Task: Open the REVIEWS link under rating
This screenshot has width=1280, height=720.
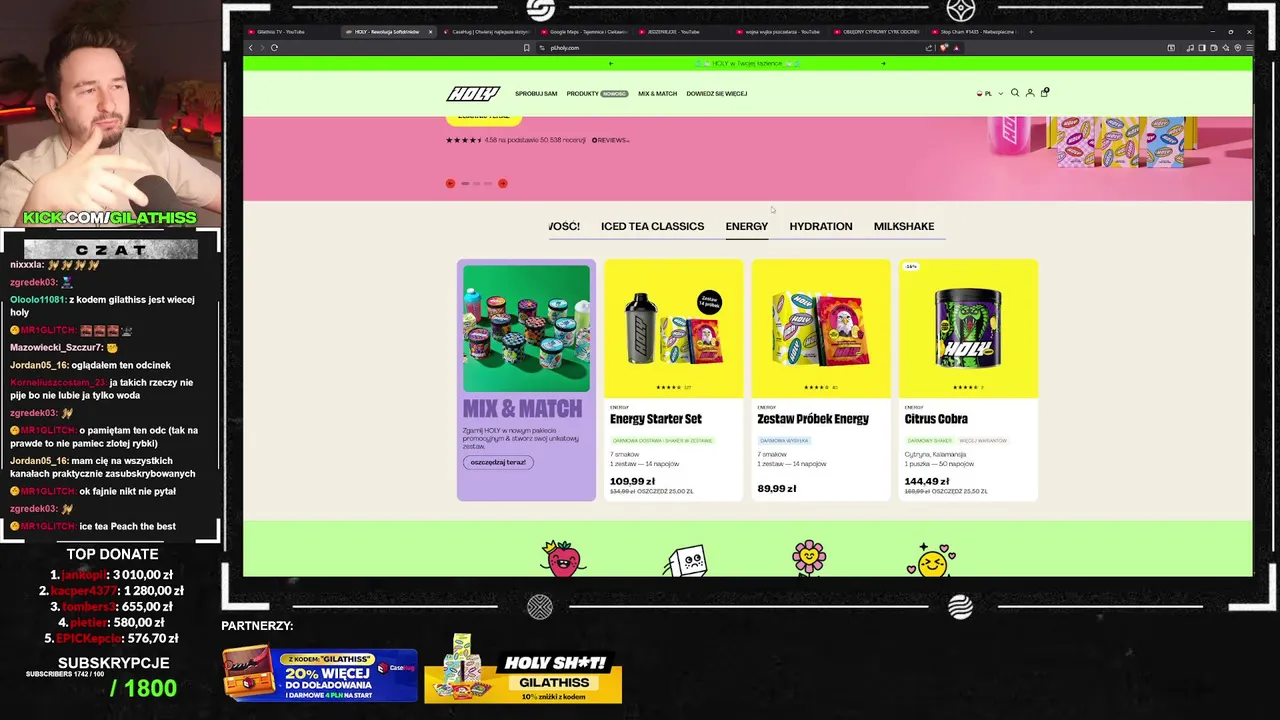Action: (x=610, y=140)
